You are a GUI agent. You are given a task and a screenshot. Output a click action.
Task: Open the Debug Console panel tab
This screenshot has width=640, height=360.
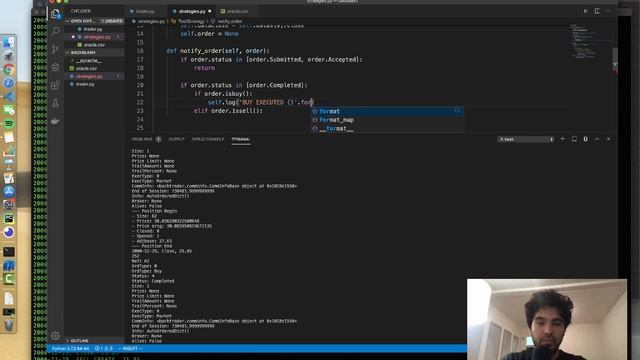point(208,139)
